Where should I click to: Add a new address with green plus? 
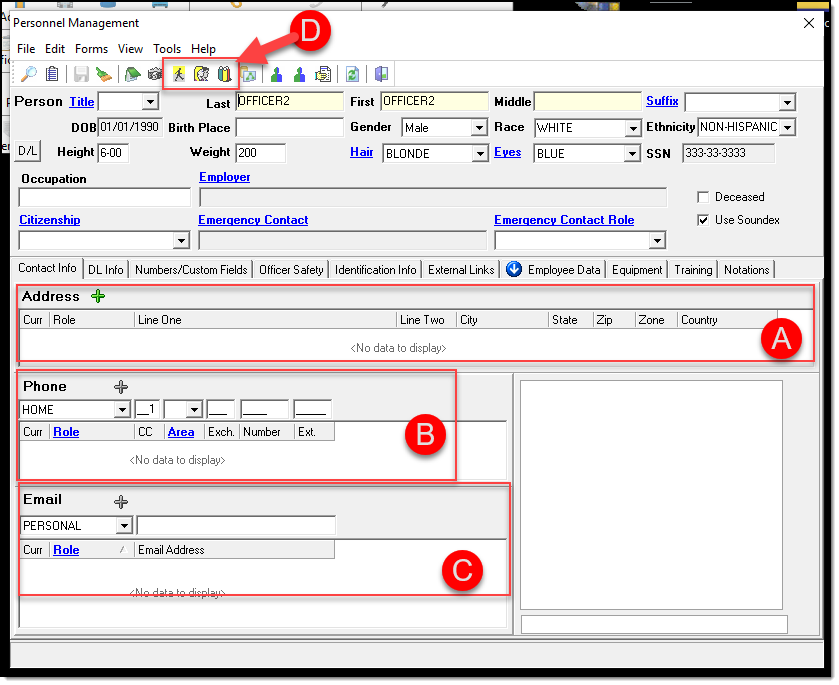tap(98, 296)
